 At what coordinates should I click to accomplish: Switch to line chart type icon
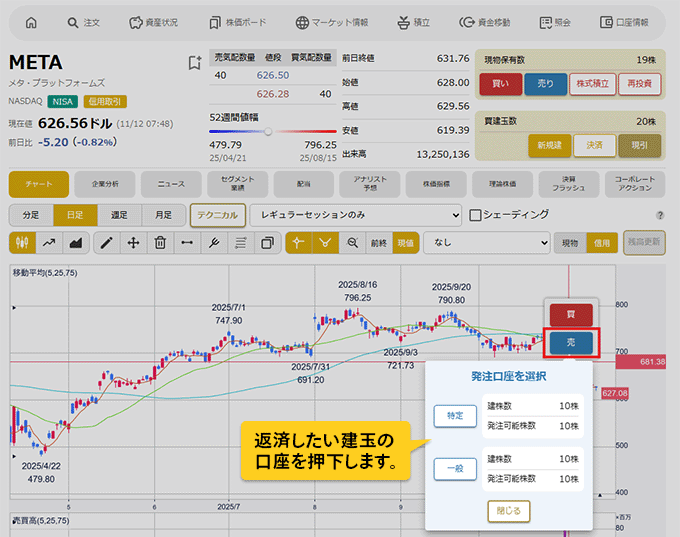48,242
